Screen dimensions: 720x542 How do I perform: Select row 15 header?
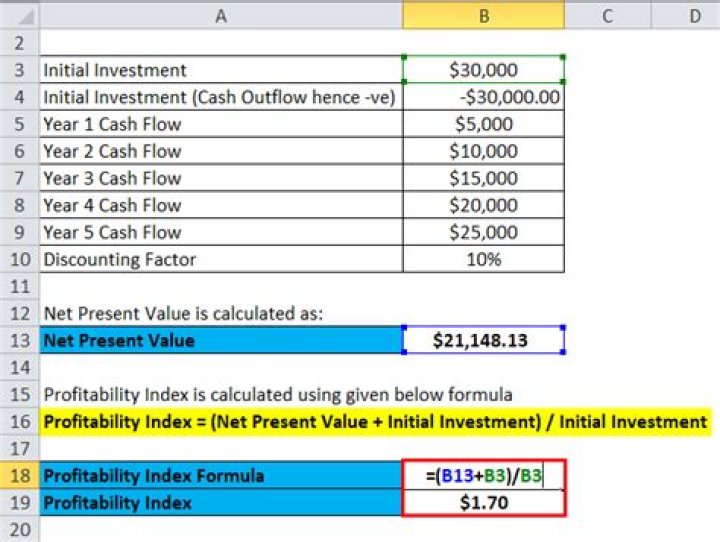[x=19, y=395]
